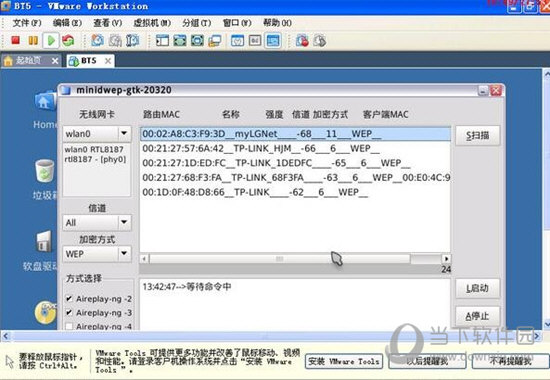Viewport: 550px width, 380px height.
Task: Select the TP-LINK_HJM network row
Action: click(x=295, y=148)
